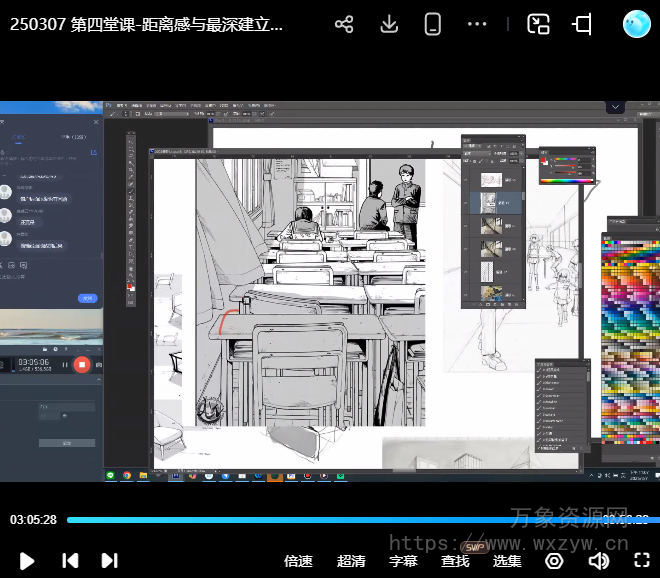Toggle subtitles with the 字幕 option

(403, 561)
